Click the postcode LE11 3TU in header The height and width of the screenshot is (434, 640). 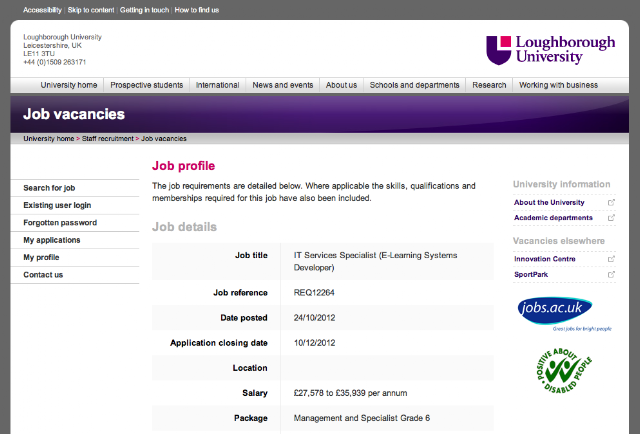click(39, 53)
